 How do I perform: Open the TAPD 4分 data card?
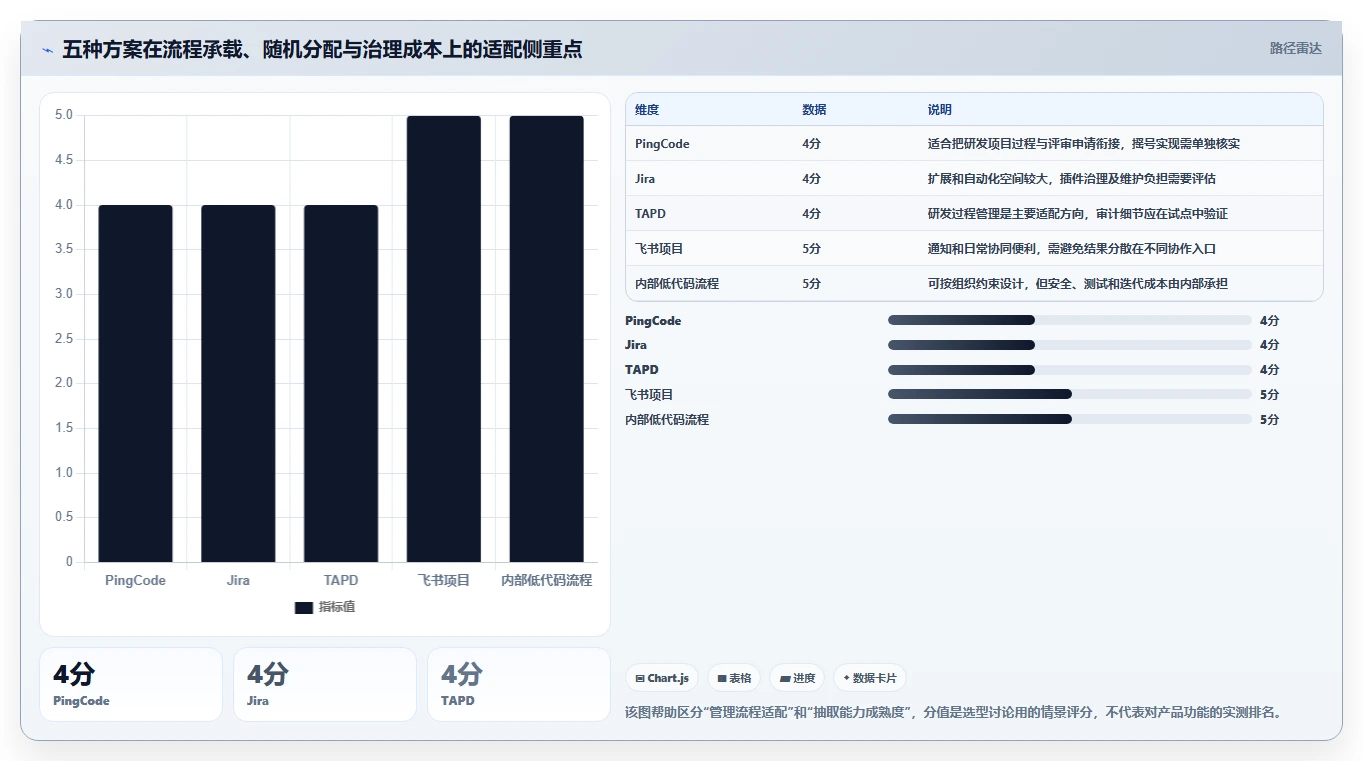519,684
